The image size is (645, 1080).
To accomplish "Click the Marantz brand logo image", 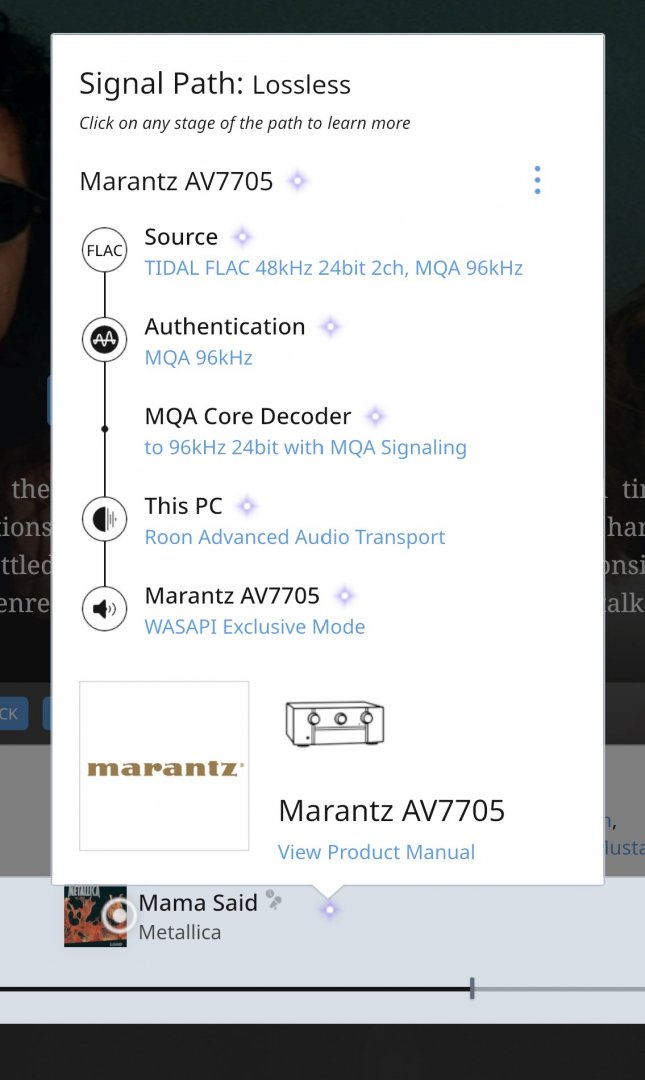I will coord(164,766).
